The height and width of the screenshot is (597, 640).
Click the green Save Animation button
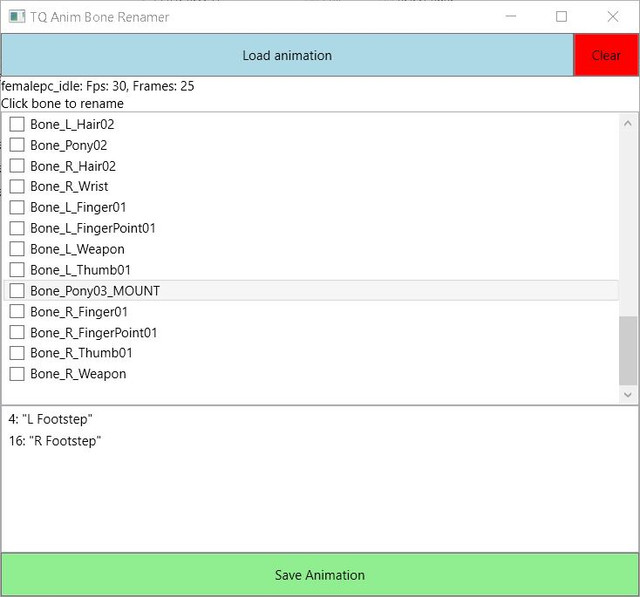coord(320,575)
